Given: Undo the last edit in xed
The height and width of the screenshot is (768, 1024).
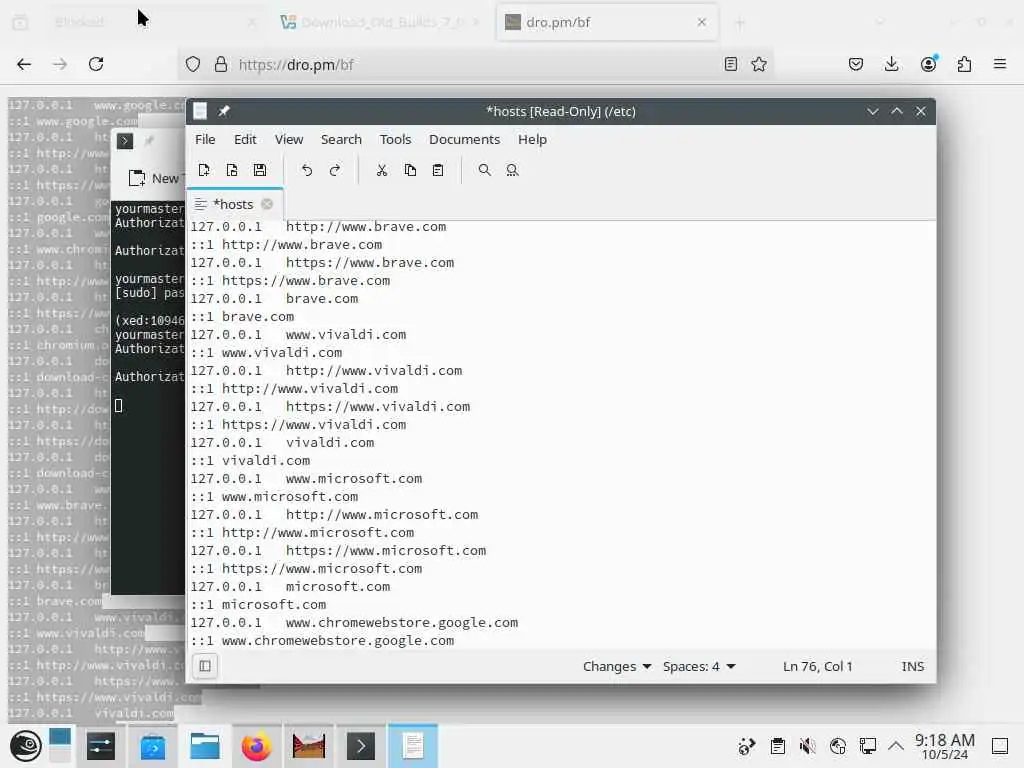Looking at the screenshot, I should point(306,170).
